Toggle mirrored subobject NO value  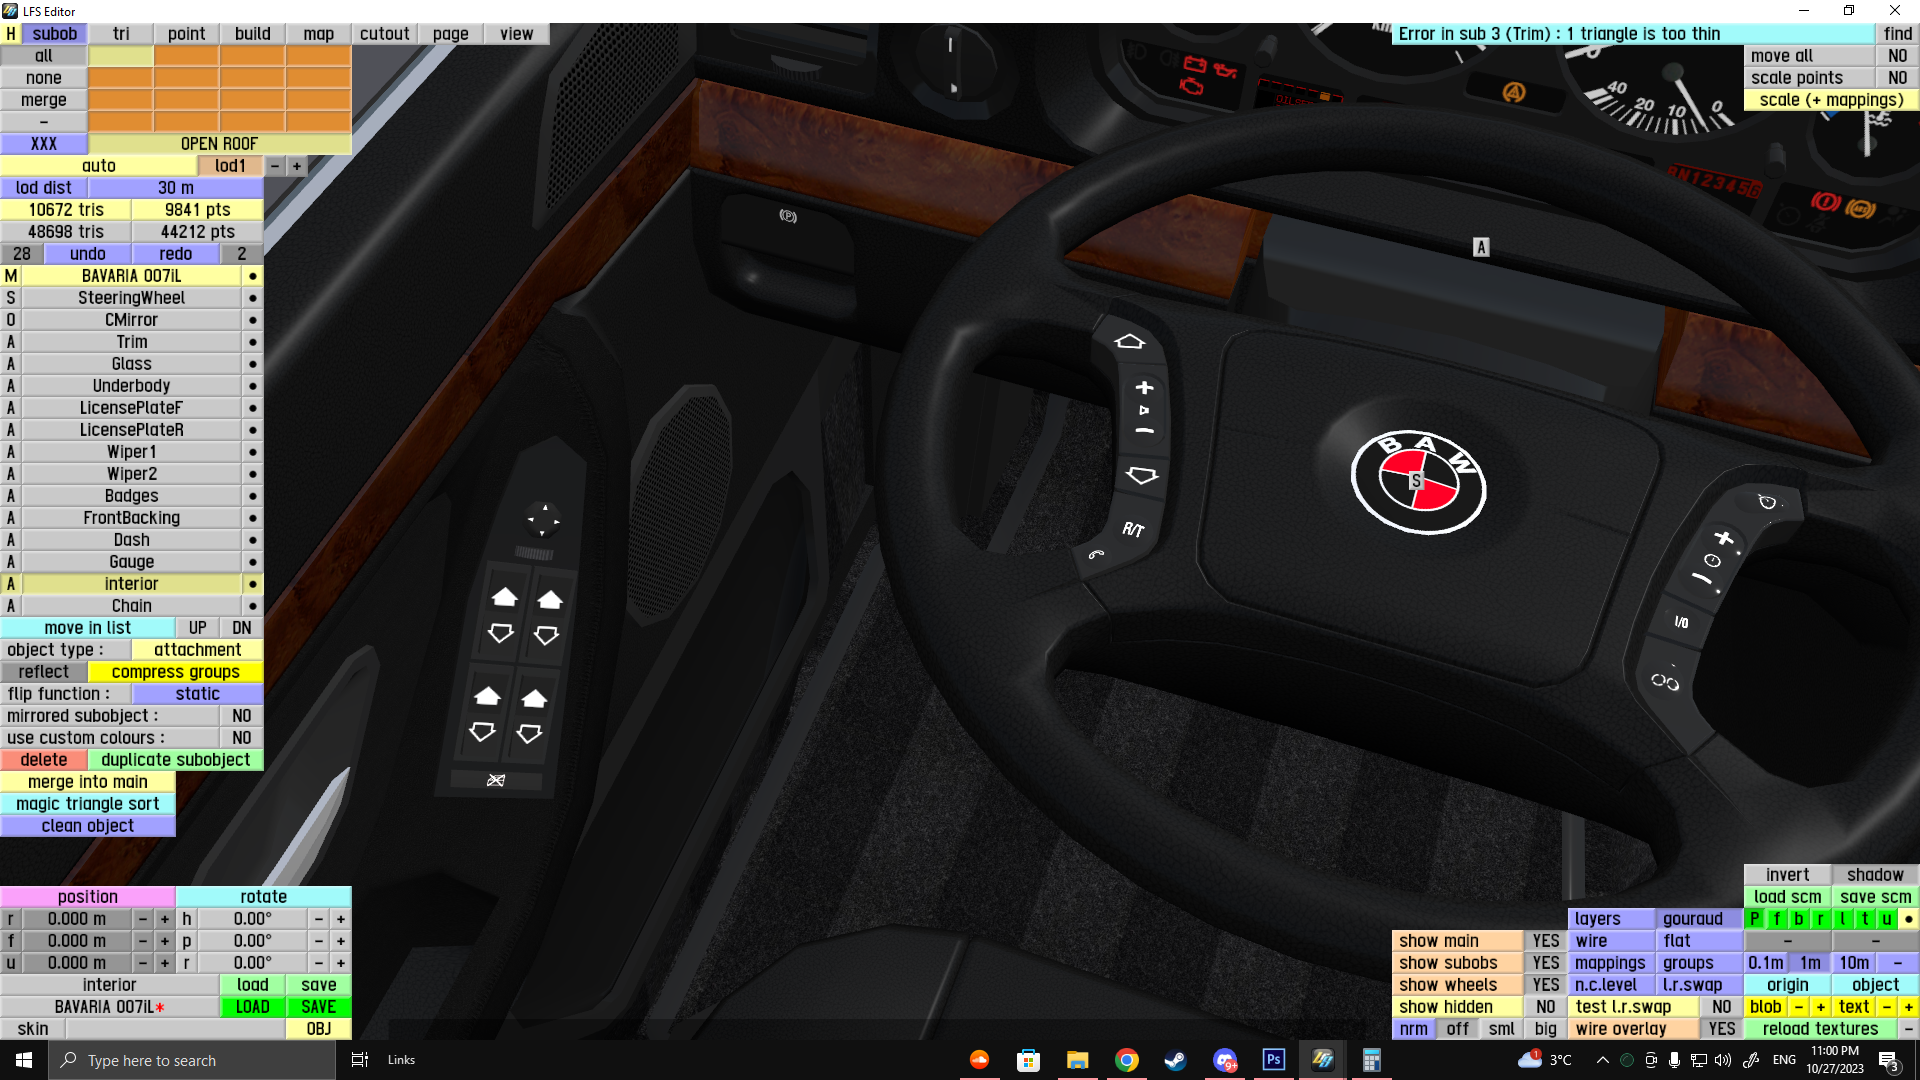[x=241, y=716]
